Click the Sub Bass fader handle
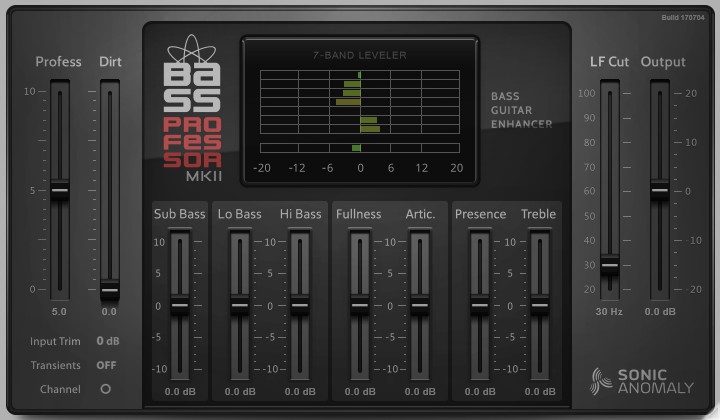 pyautogui.click(x=180, y=306)
